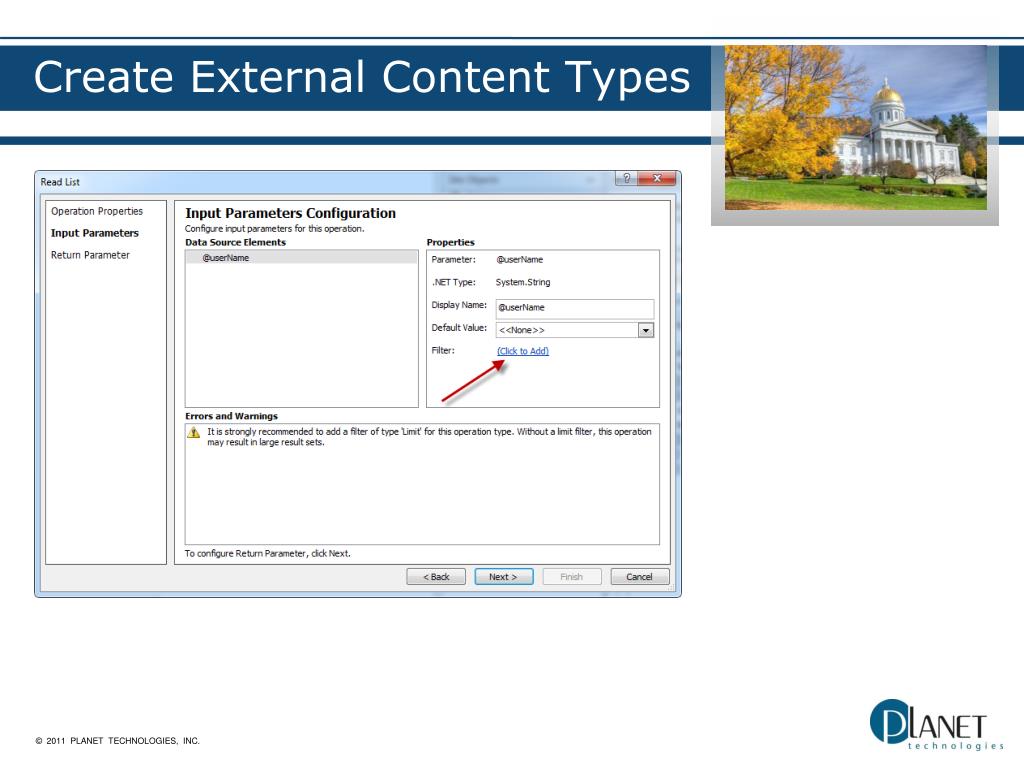Click the System.String .NET Type value
Screen dimensions: 1024x768
523,282
